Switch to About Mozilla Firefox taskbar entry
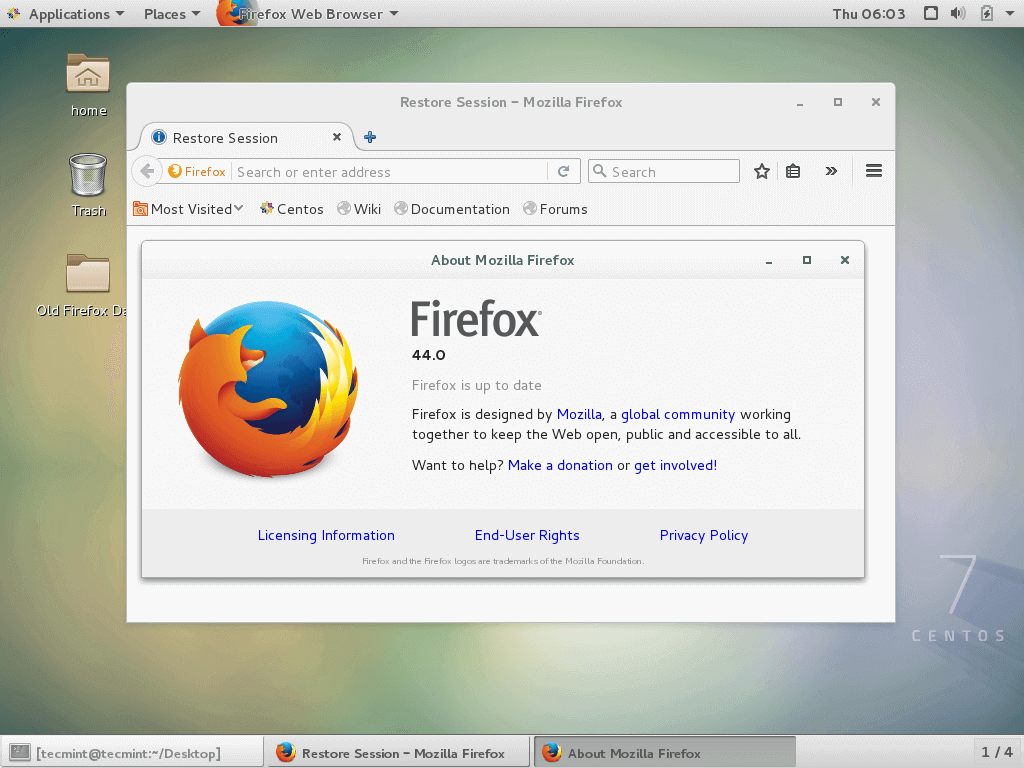Screen dimensions: 1024x768 665,753
